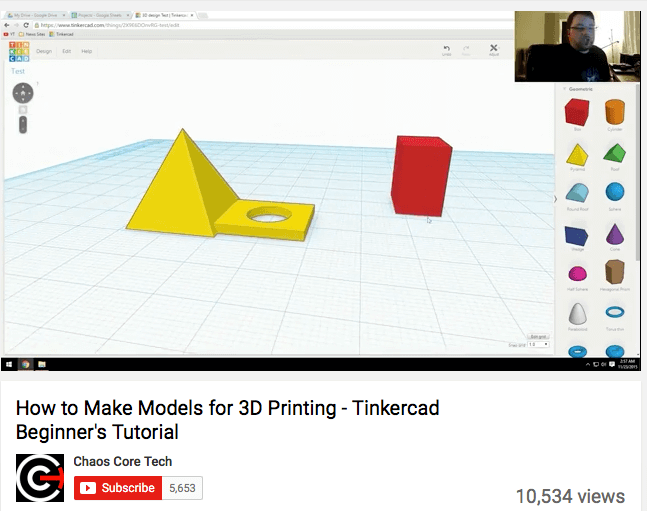The width and height of the screenshot is (647, 511).
Task: Open the Snap grid dropdown
Action: pyautogui.click(x=538, y=344)
